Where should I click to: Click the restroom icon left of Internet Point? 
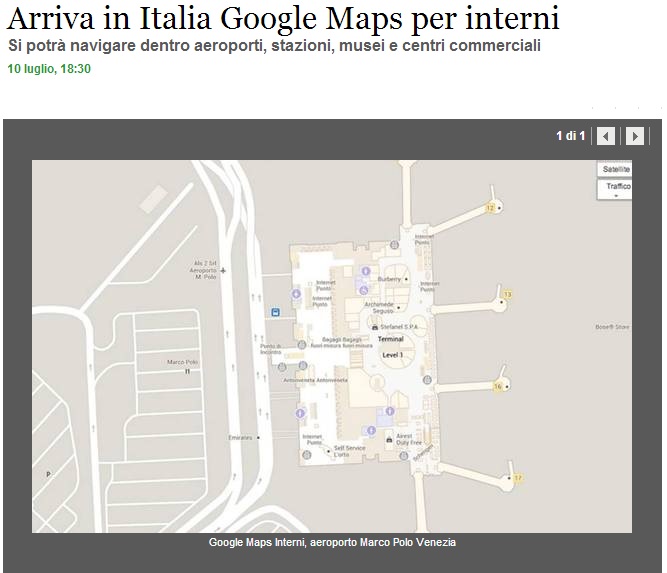[296, 294]
